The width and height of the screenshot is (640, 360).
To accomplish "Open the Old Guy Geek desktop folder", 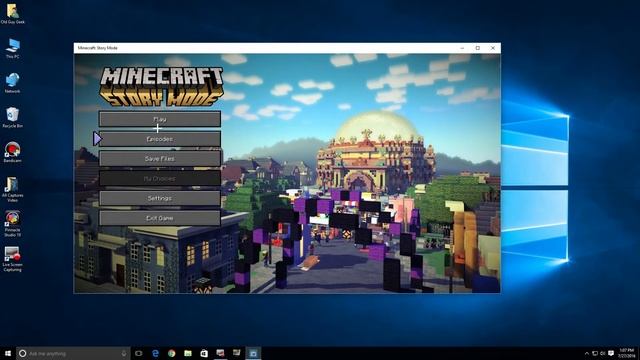I will [x=12, y=13].
